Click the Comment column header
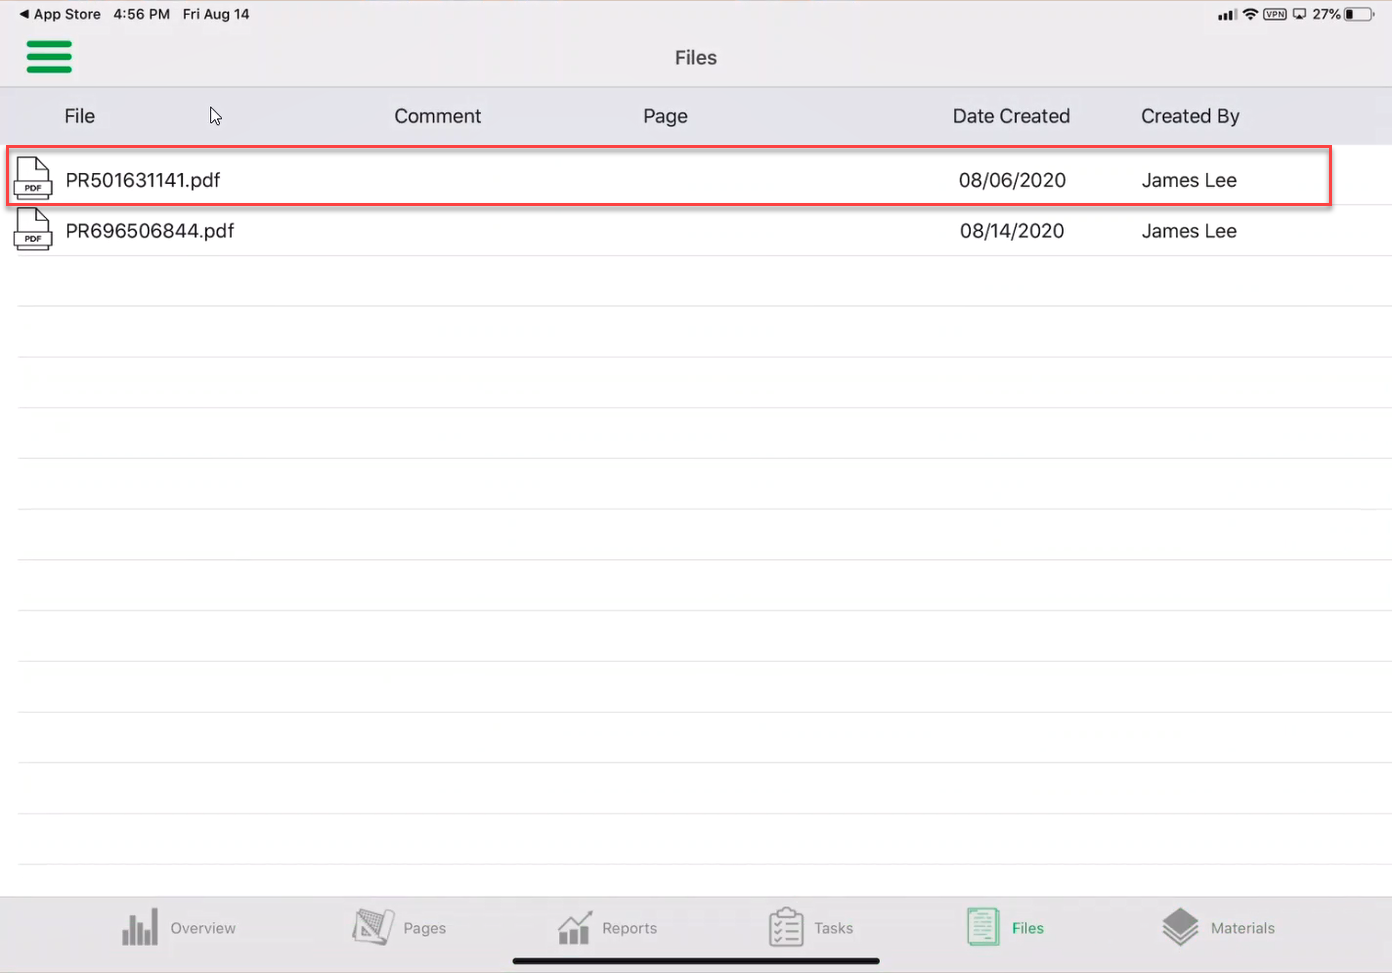The width and height of the screenshot is (1392, 973). click(437, 116)
